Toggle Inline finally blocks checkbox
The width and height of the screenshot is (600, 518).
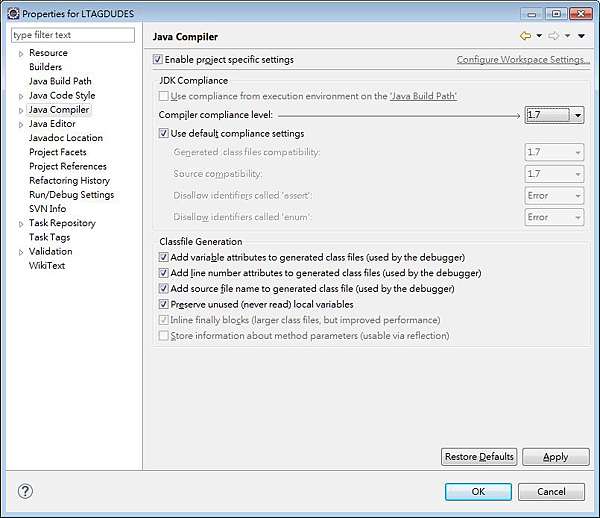point(163,320)
